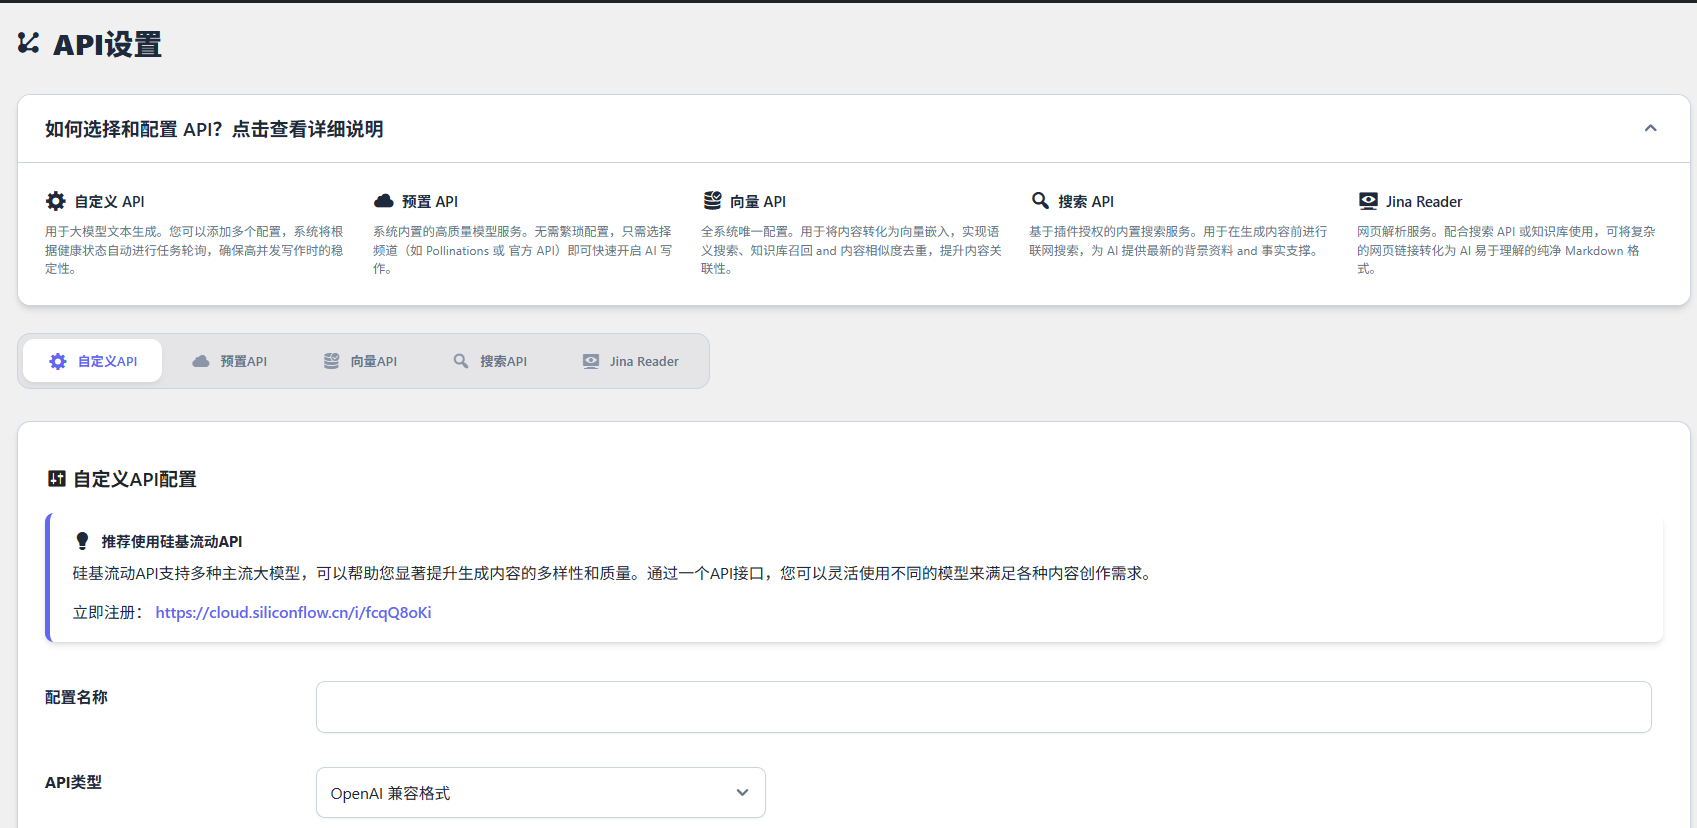Viewport: 1697px width, 828px height.
Task: Focus the 配置名称 input field
Action: click(x=983, y=707)
